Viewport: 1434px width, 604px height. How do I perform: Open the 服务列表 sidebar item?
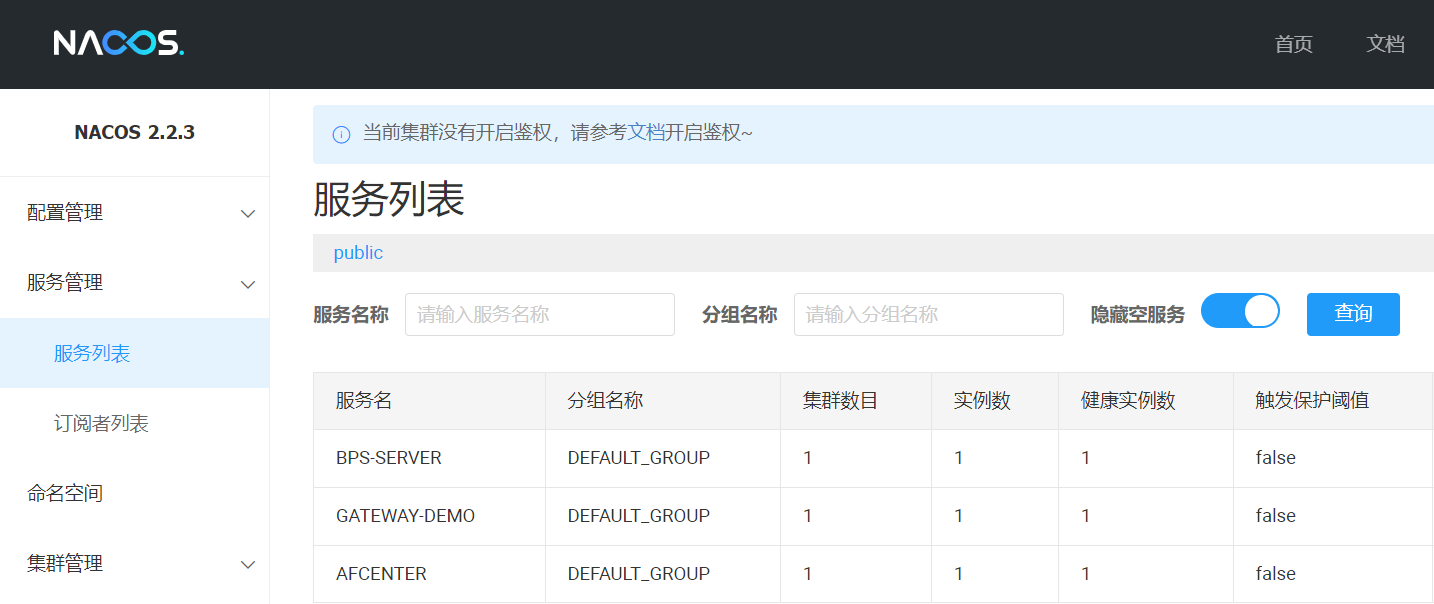click(92, 353)
